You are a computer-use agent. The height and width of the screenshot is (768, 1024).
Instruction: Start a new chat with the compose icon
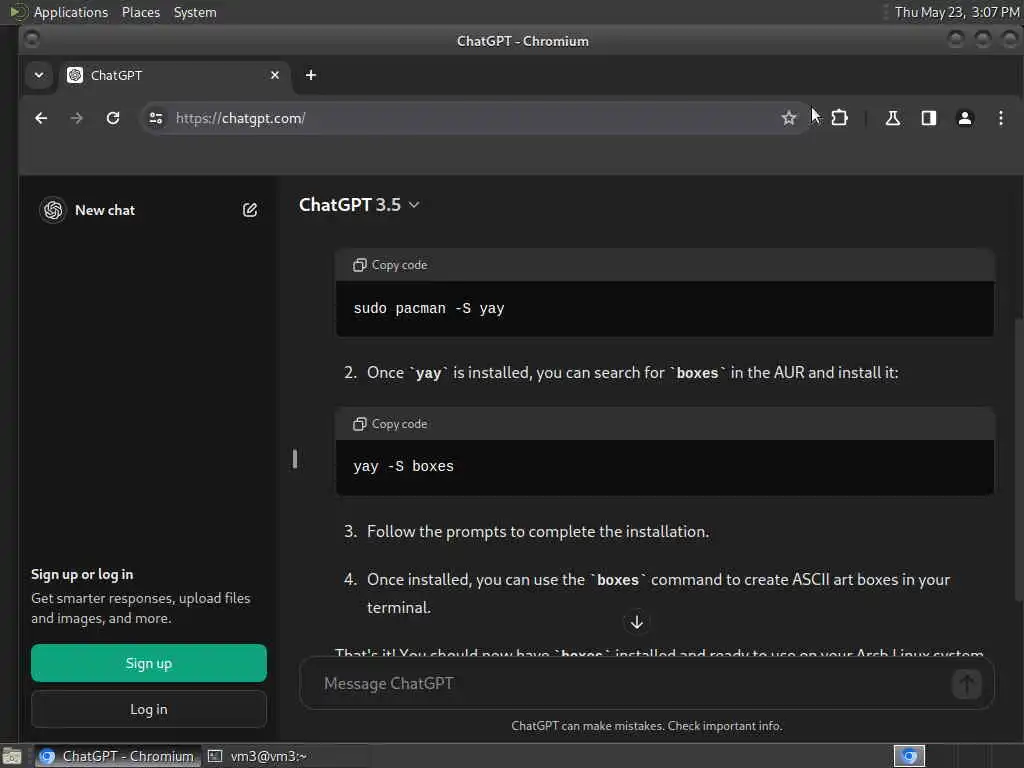point(249,210)
